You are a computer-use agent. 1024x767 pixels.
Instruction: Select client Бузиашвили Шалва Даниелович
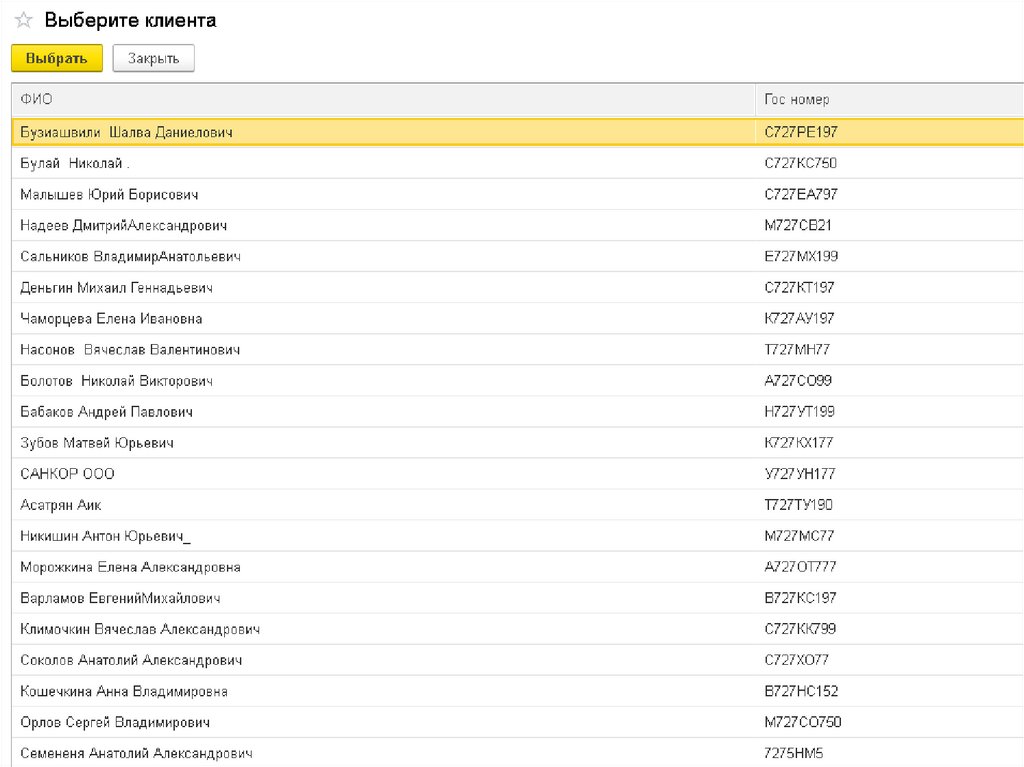click(x=126, y=132)
